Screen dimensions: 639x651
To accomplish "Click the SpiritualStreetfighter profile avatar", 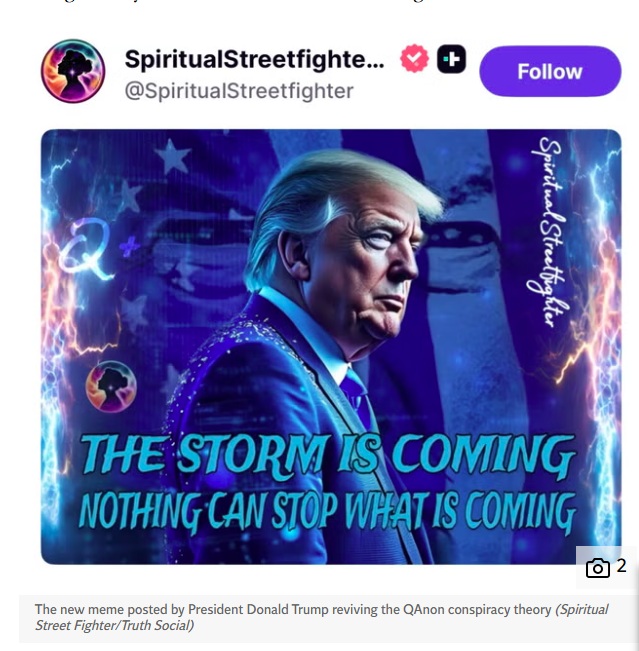I will 73,71.
